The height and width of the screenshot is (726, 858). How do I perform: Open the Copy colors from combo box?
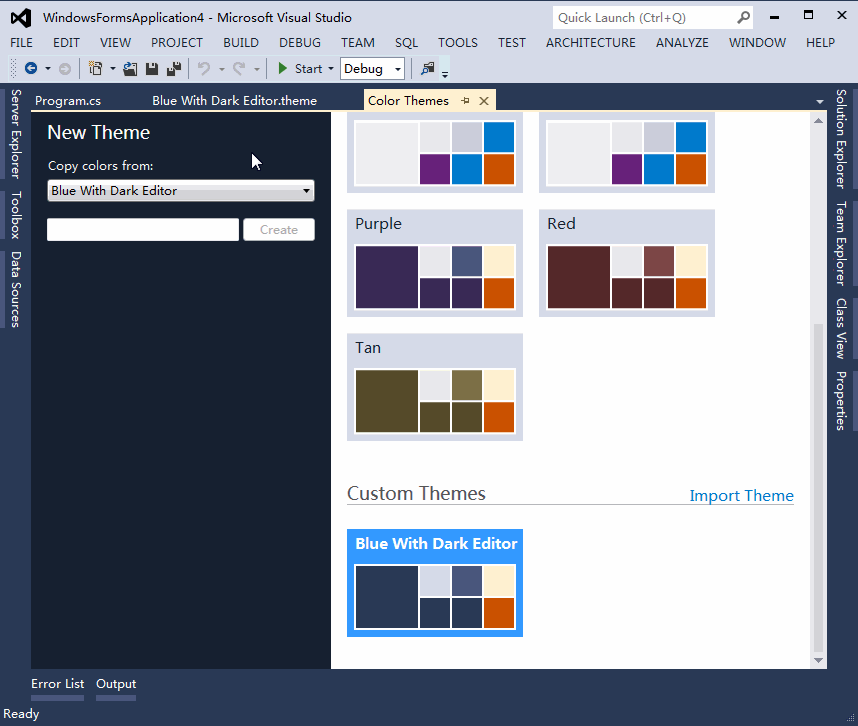click(x=181, y=190)
